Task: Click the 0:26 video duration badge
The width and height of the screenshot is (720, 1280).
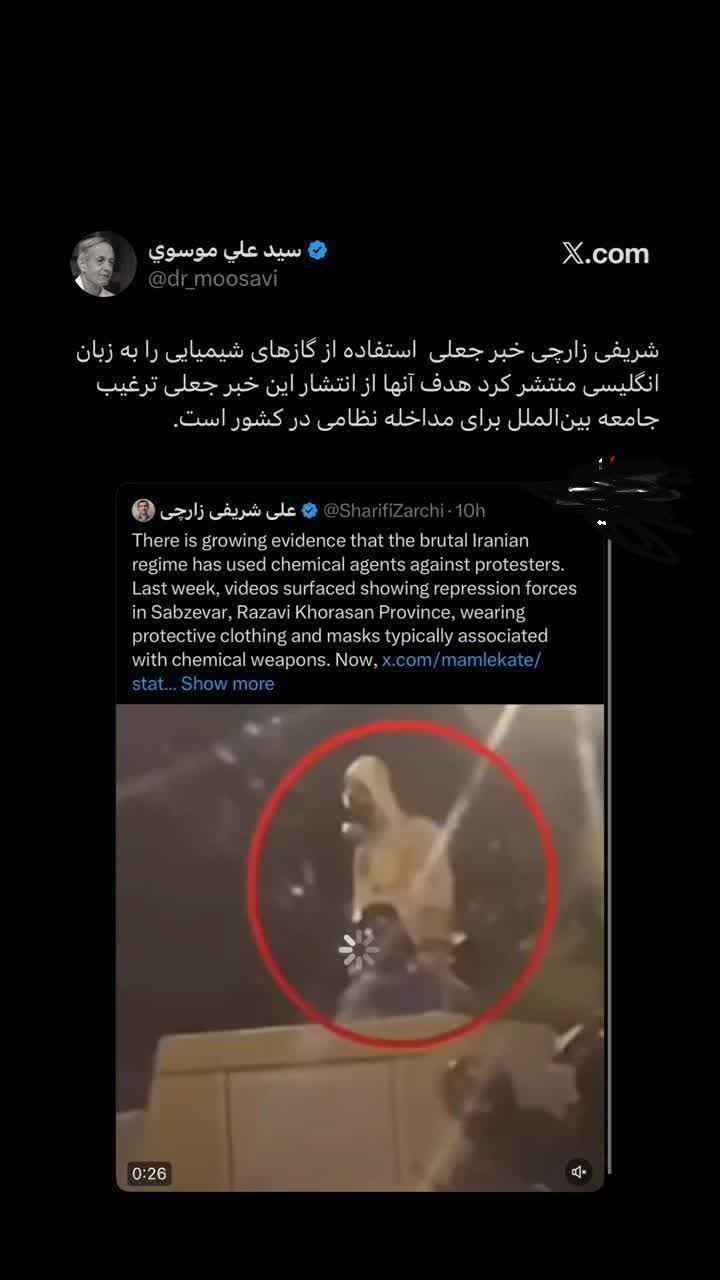Action: (149, 1173)
